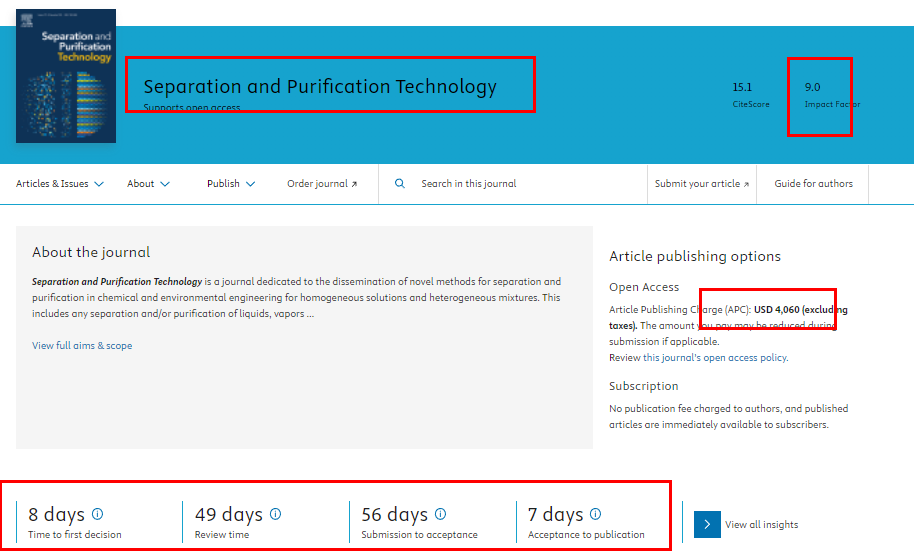This screenshot has height=559, width=914.
Task: Click info icon beside 7 days
Action: point(596,514)
